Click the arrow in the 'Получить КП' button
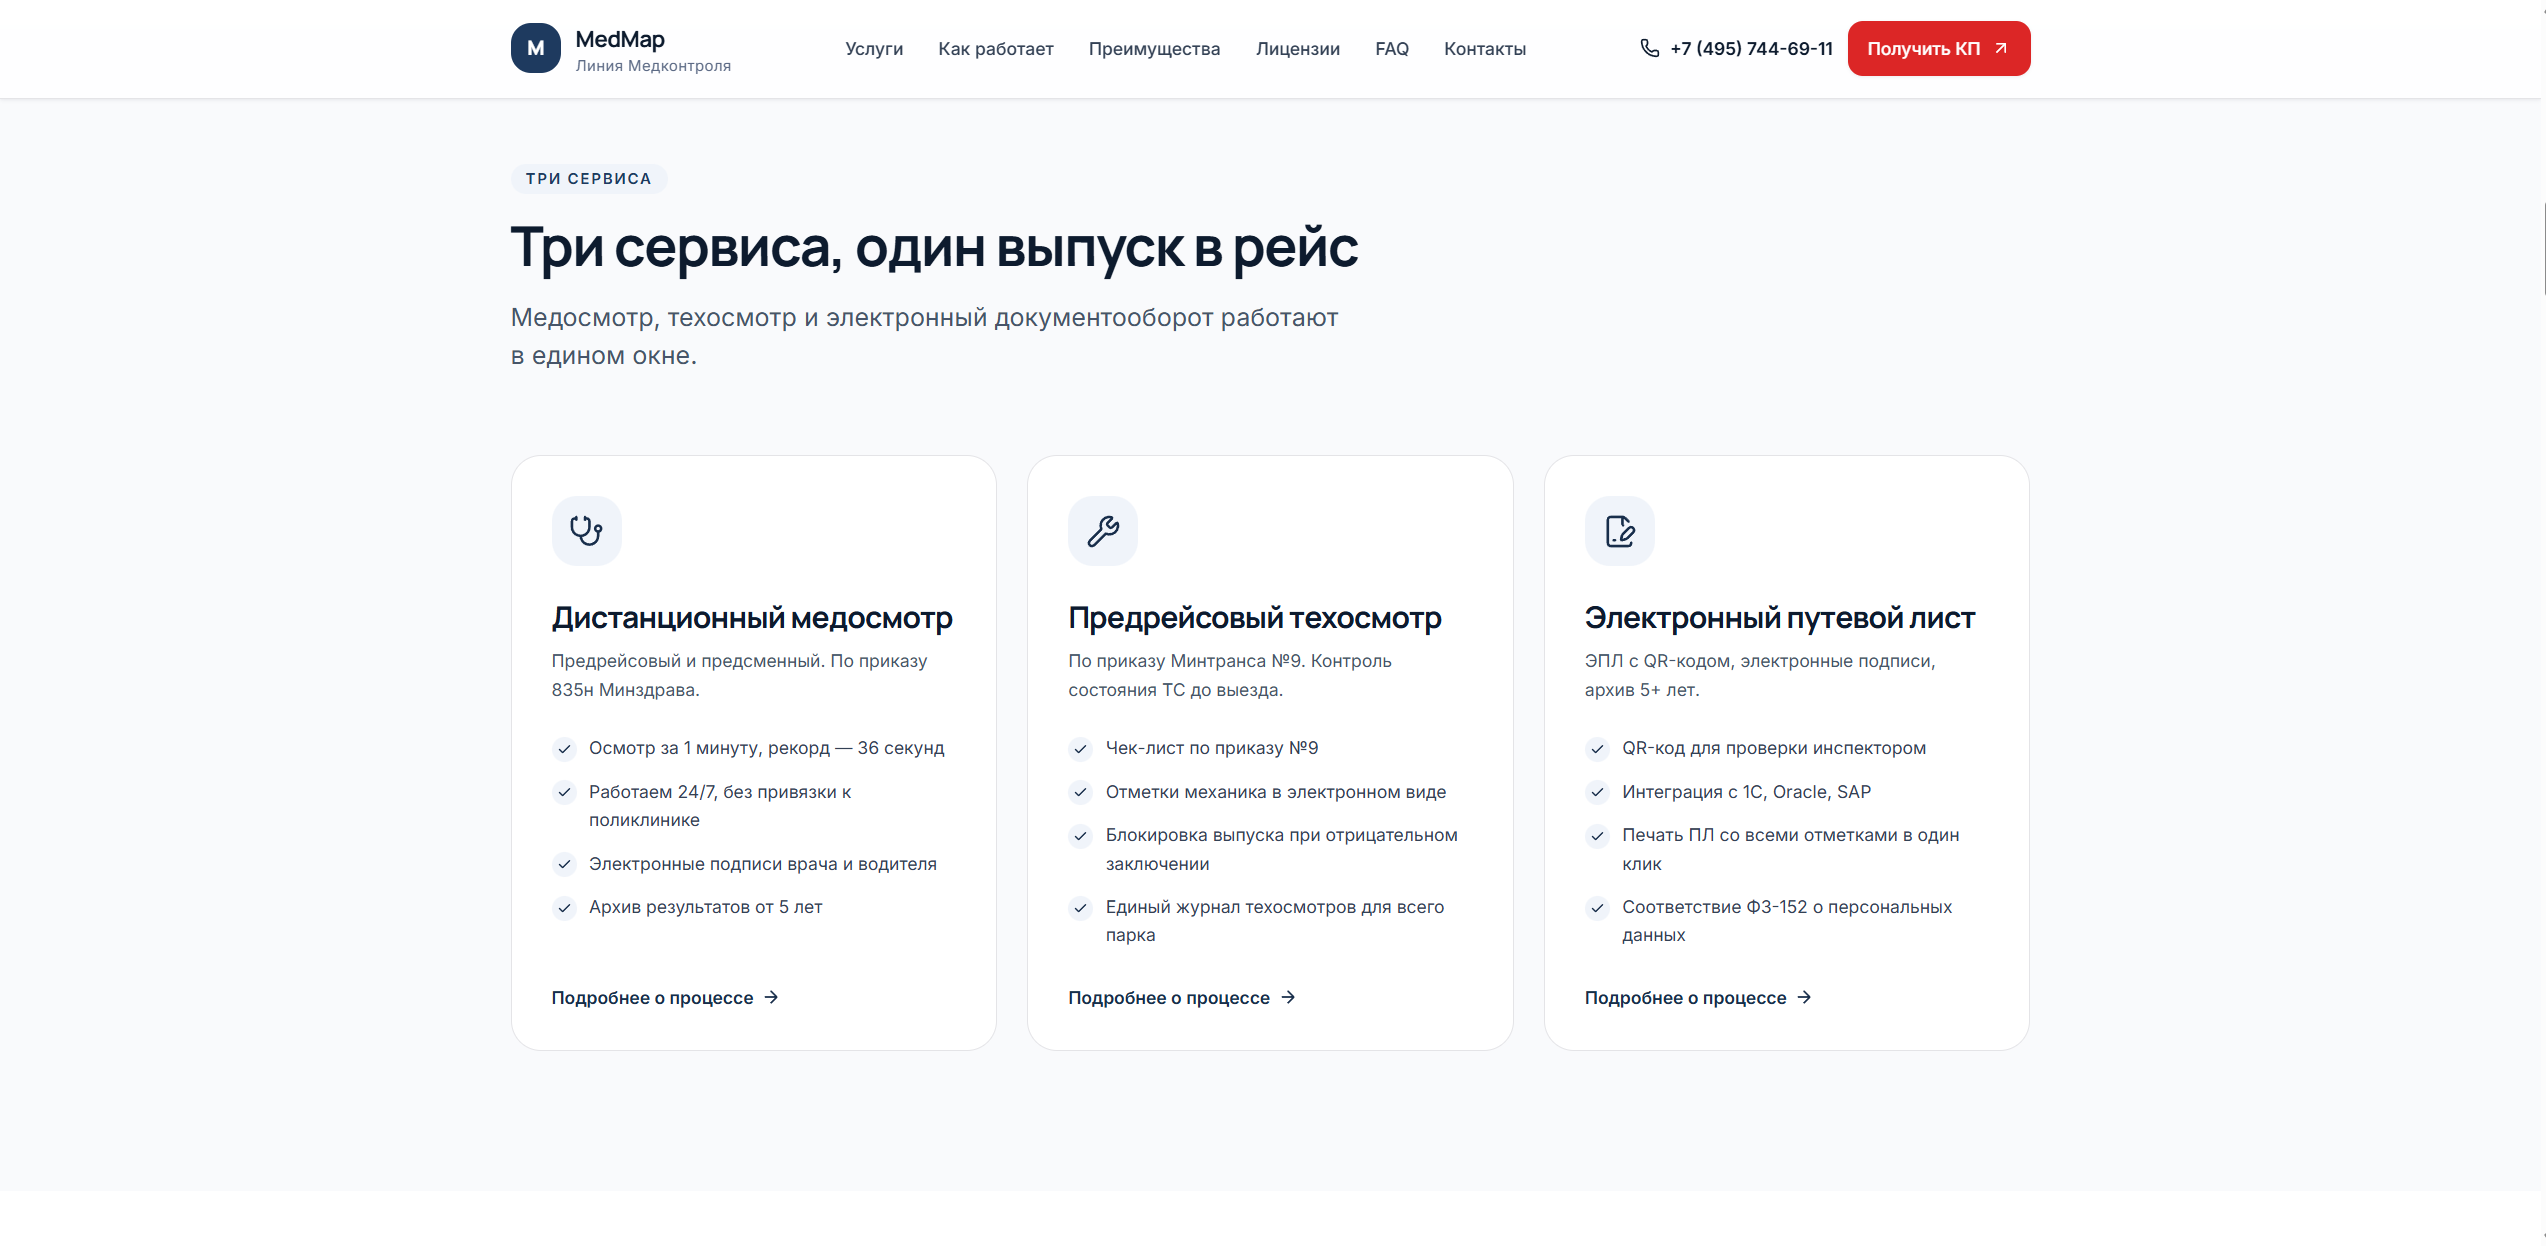2546x1246 pixels. (x=2001, y=48)
